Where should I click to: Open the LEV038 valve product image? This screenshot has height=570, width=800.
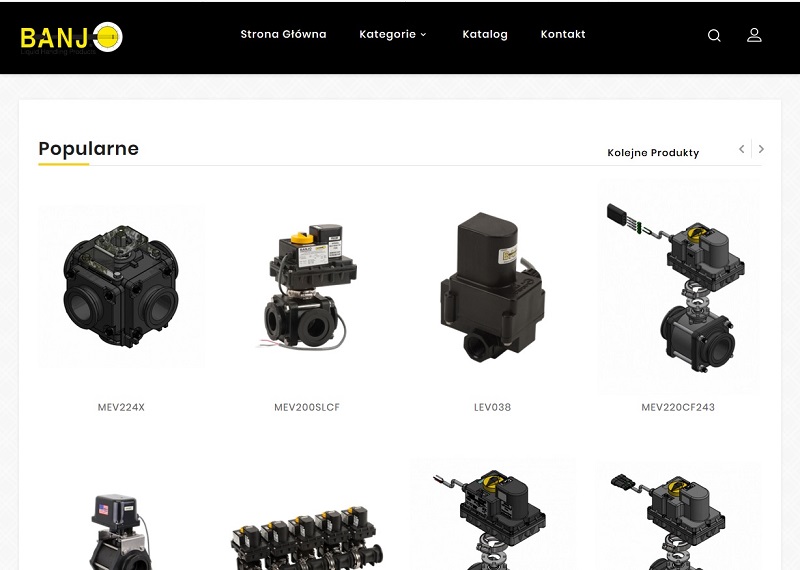[x=492, y=287]
